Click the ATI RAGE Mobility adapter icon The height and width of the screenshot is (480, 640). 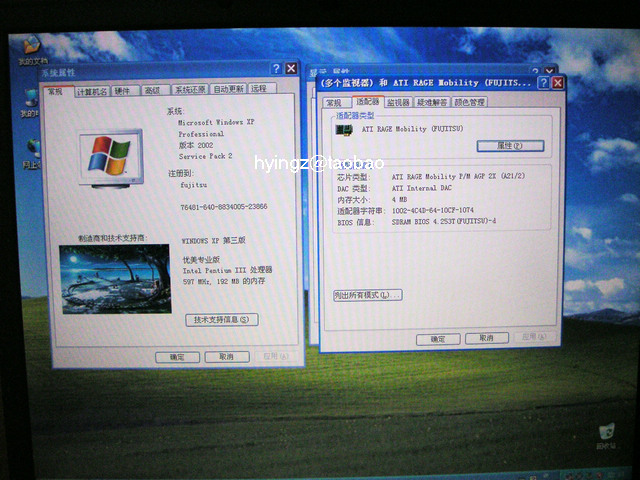[x=345, y=129]
